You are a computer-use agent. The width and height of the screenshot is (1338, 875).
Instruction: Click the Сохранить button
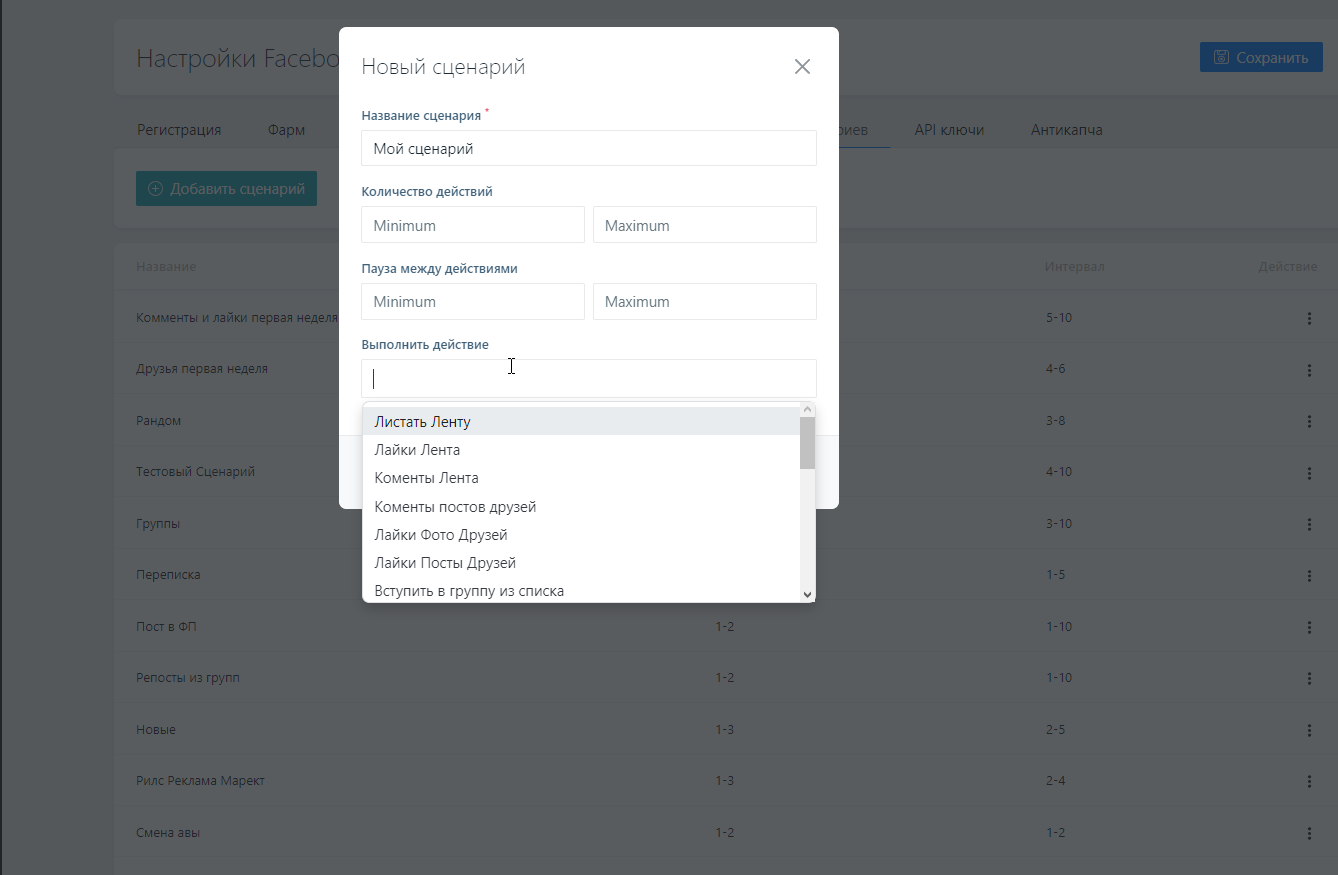point(1261,57)
